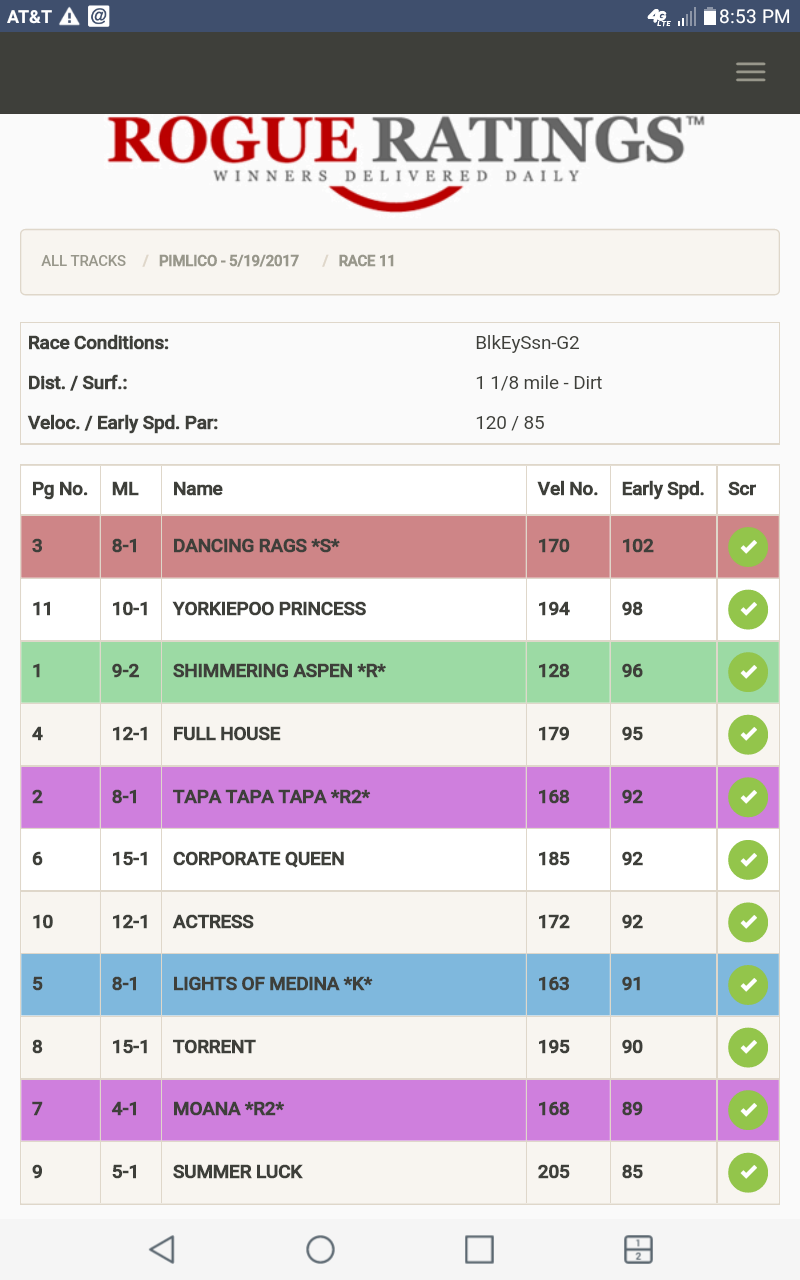Select the Lights of Medina blue row

(x=272, y=984)
